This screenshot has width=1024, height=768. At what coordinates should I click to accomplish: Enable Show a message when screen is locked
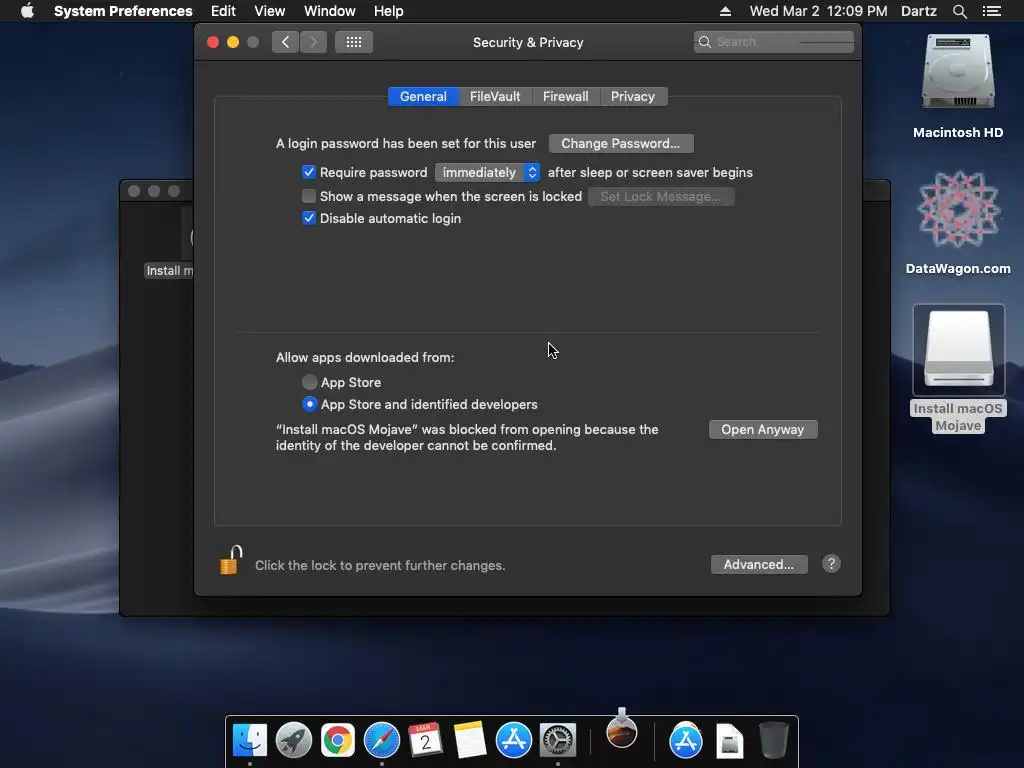309,196
